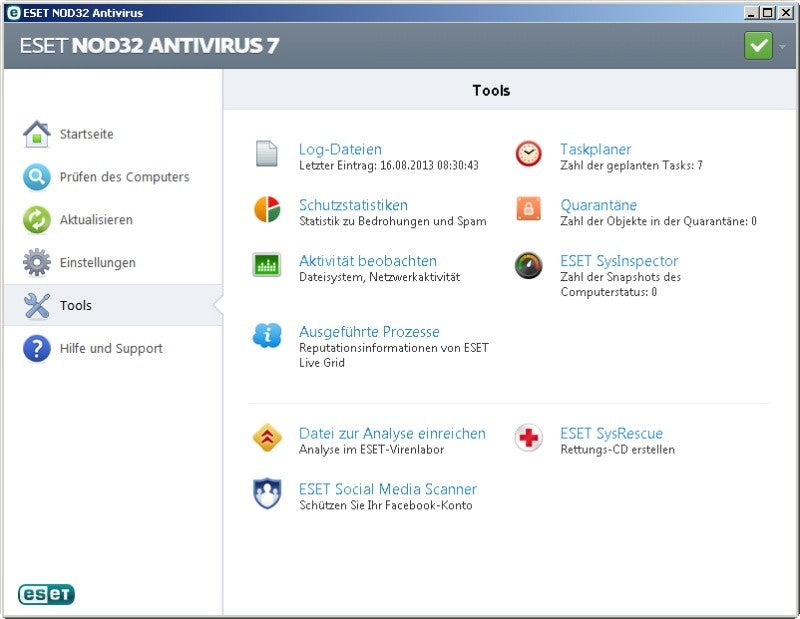Image resolution: width=800 pixels, height=619 pixels.
Task: Click the Quarantäne orange lock icon
Action: (528, 209)
